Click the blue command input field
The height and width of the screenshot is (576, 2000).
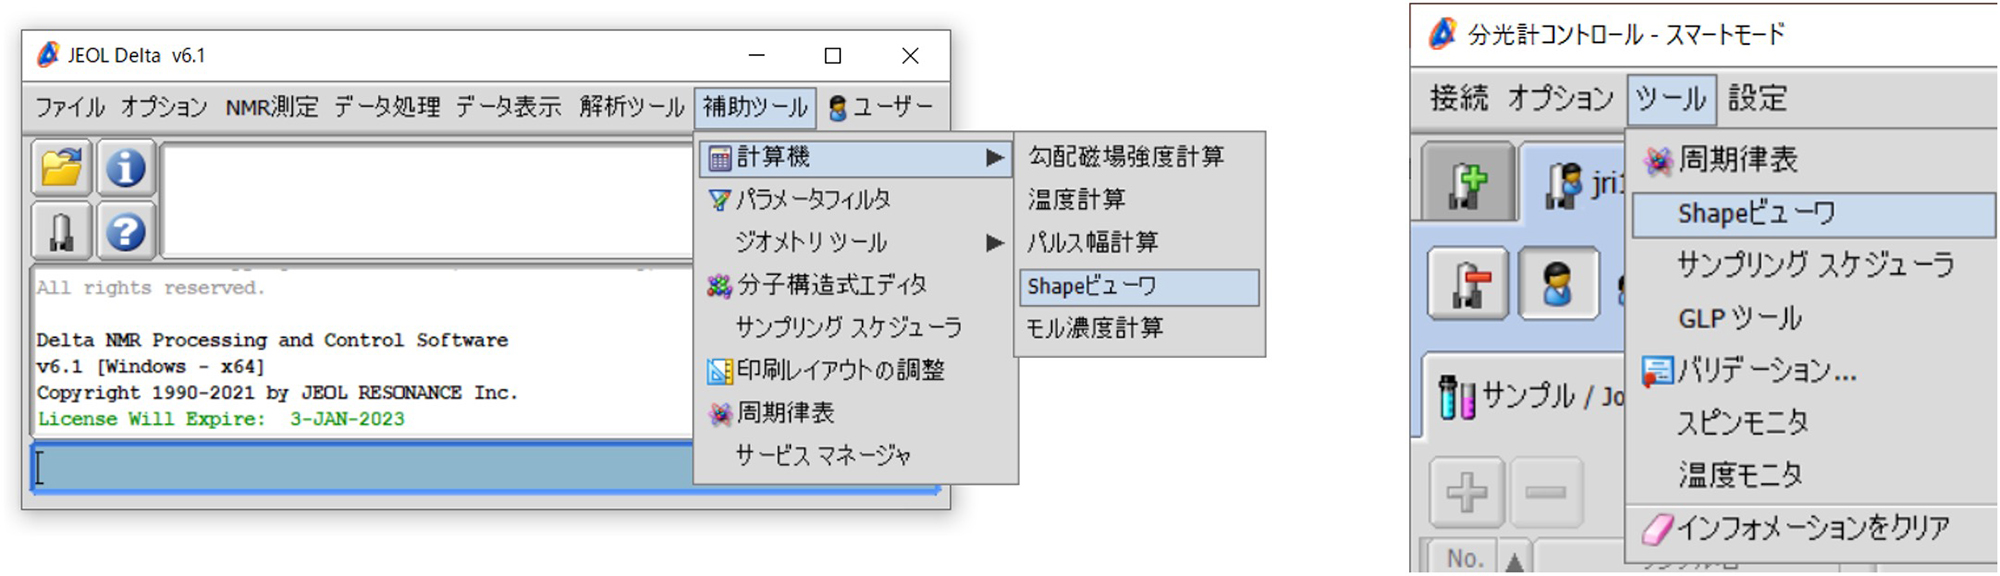[x=360, y=467]
